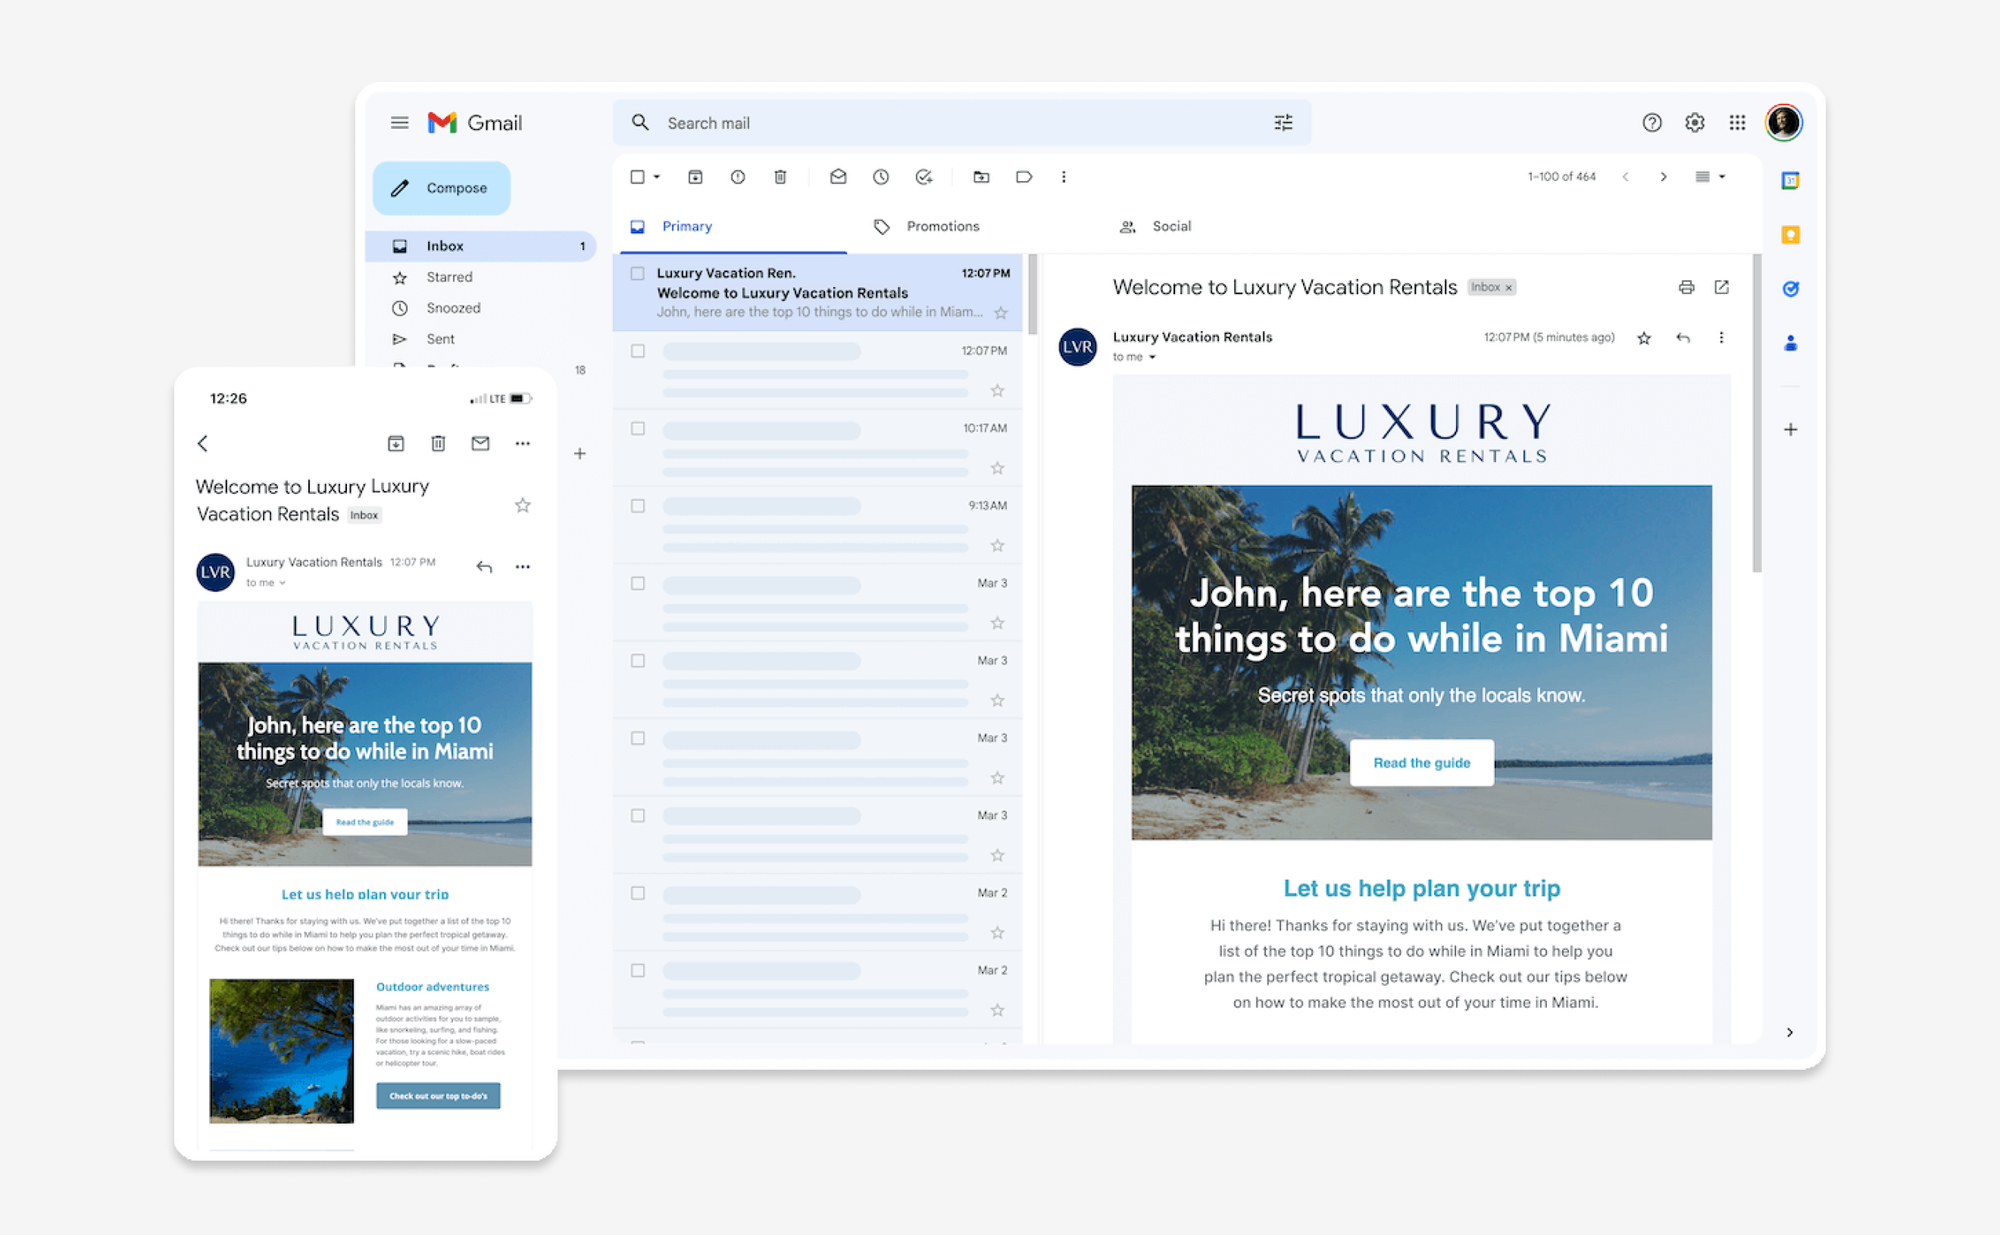Screen dimensions: 2000x1235
Task: Open Google Keep in the side panel
Action: (x=1790, y=233)
